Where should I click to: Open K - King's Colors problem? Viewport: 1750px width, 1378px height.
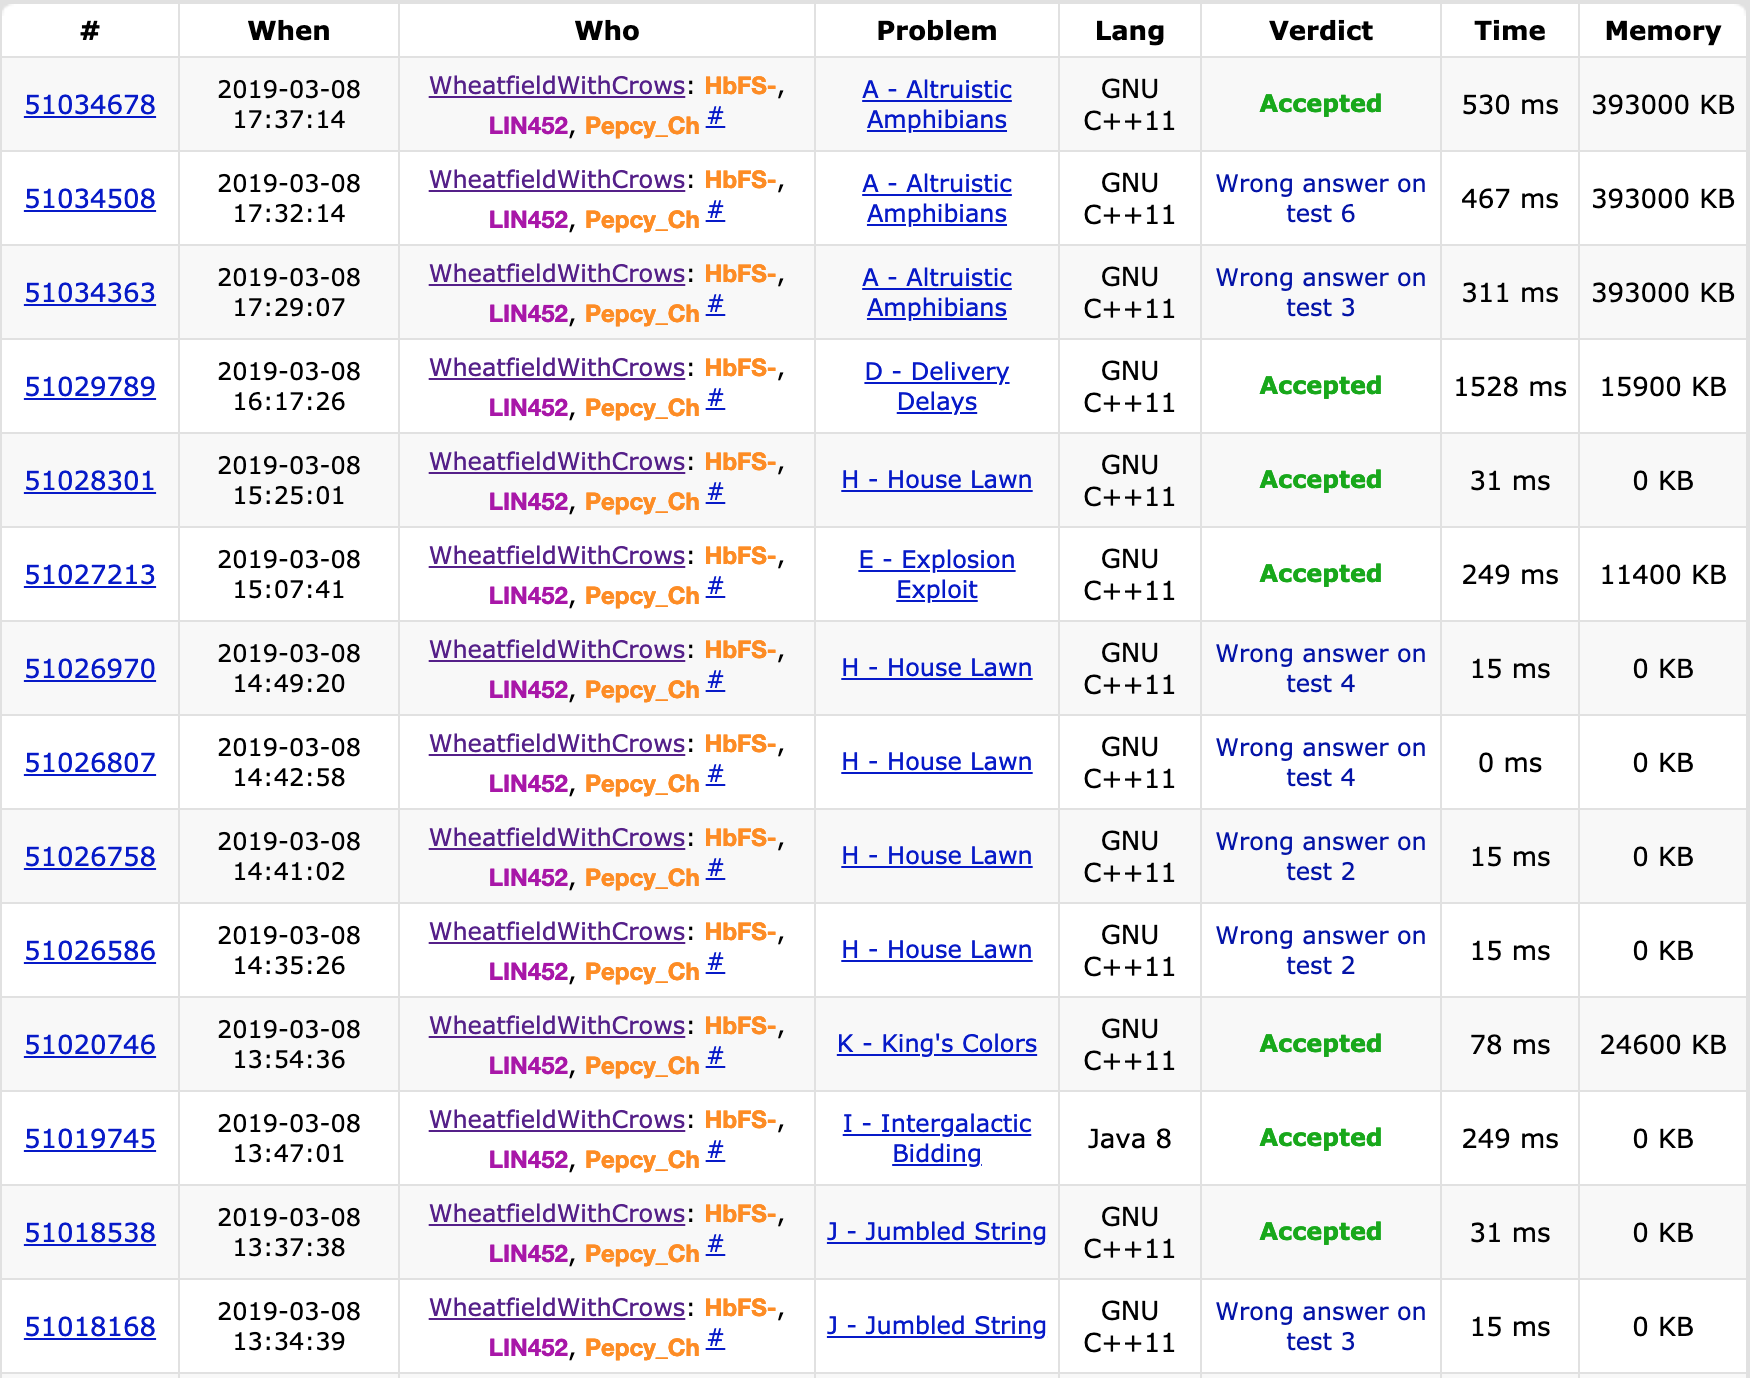coord(936,1044)
